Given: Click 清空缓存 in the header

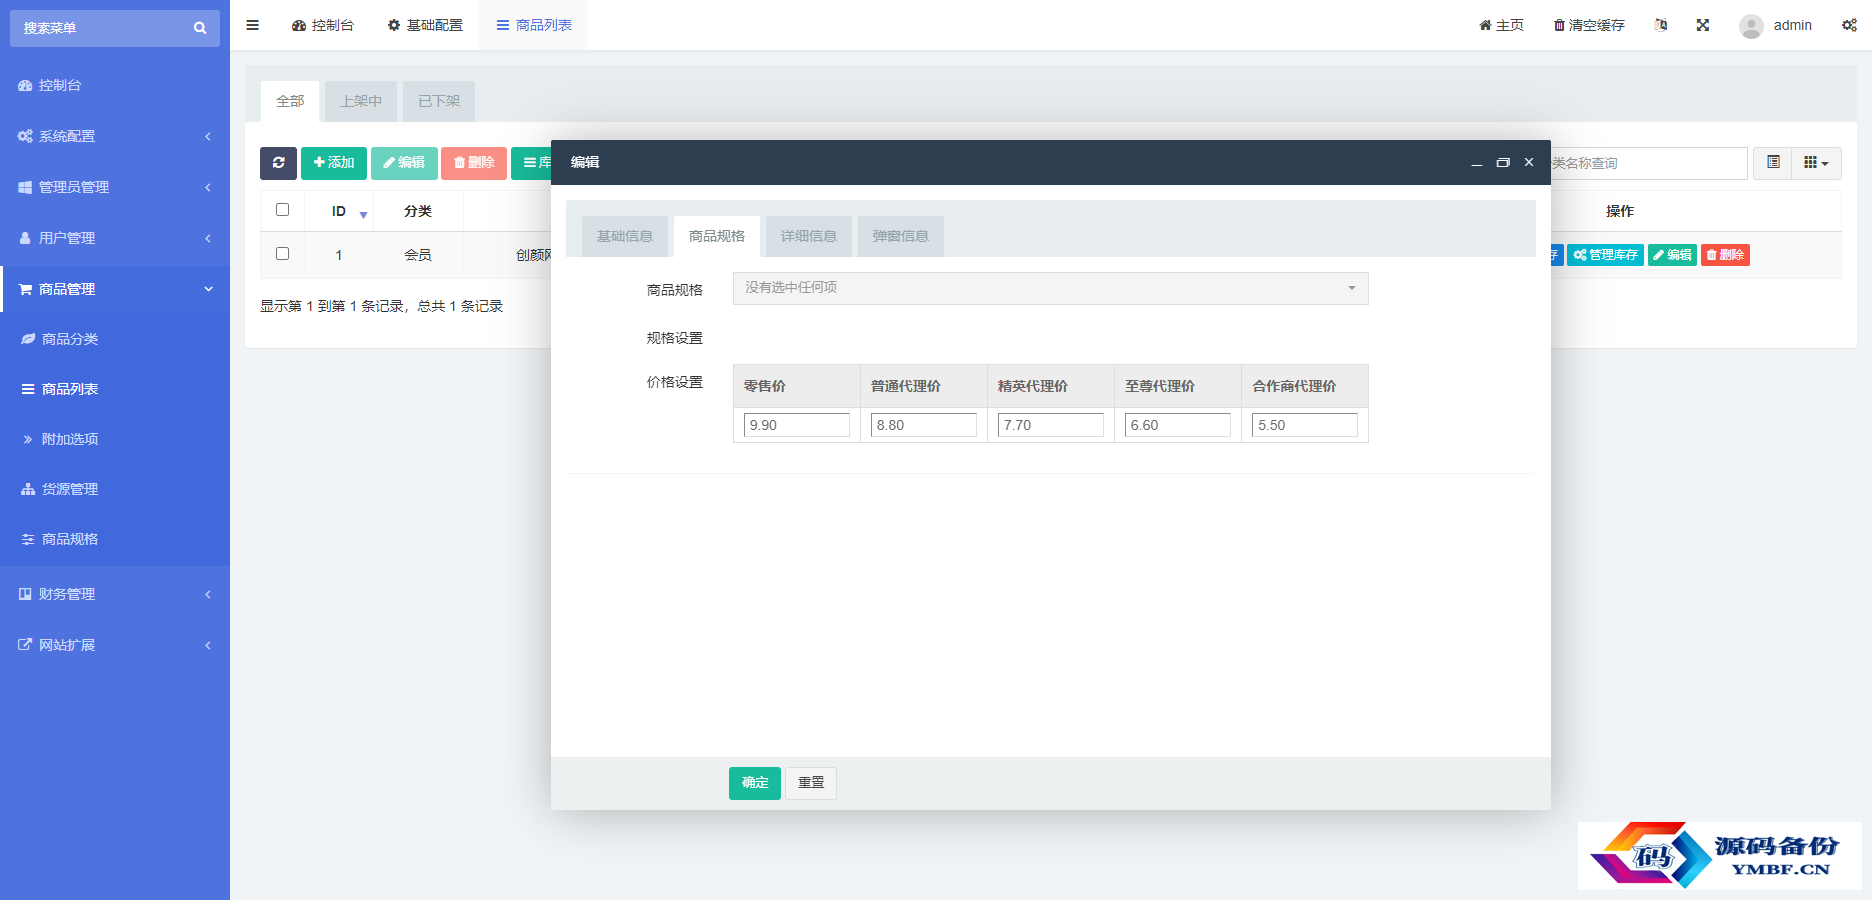Looking at the screenshot, I should pos(1589,25).
